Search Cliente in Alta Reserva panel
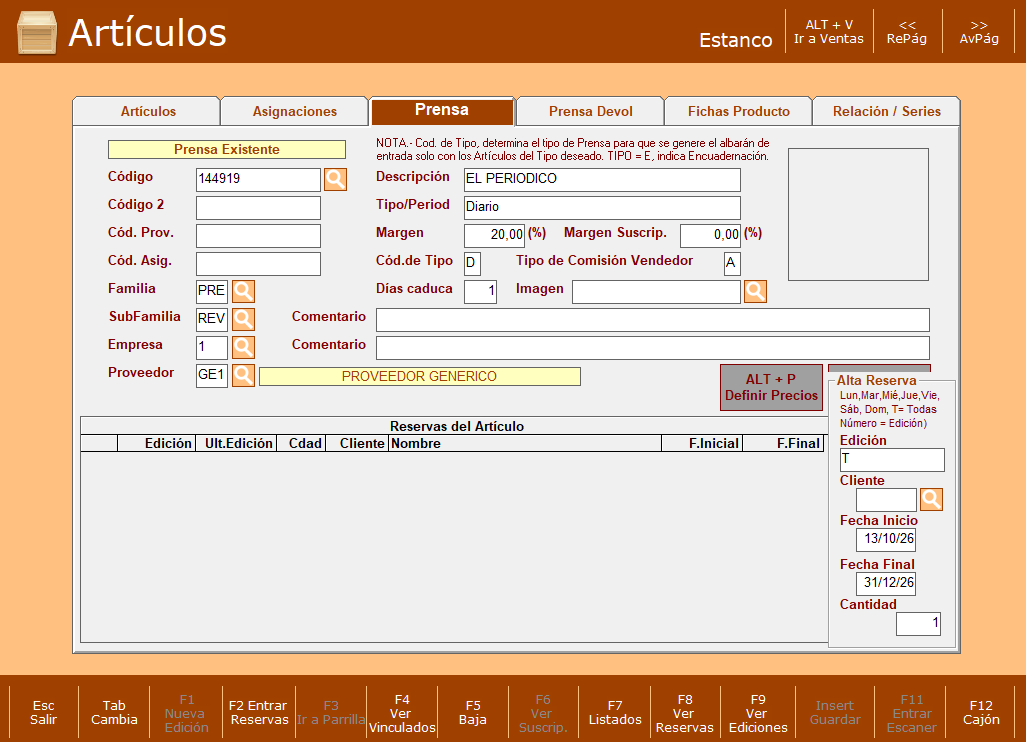 931,499
